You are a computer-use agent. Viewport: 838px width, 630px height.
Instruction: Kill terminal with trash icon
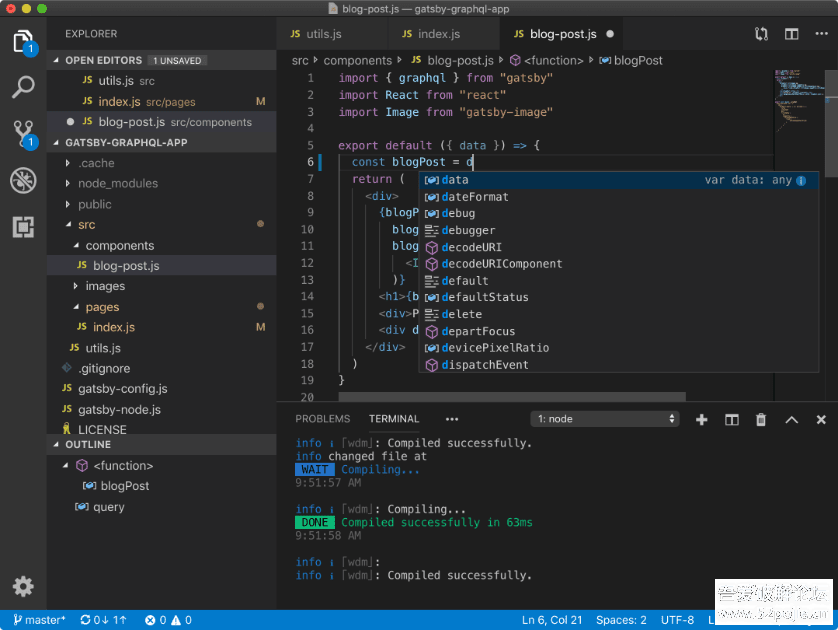click(761, 419)
